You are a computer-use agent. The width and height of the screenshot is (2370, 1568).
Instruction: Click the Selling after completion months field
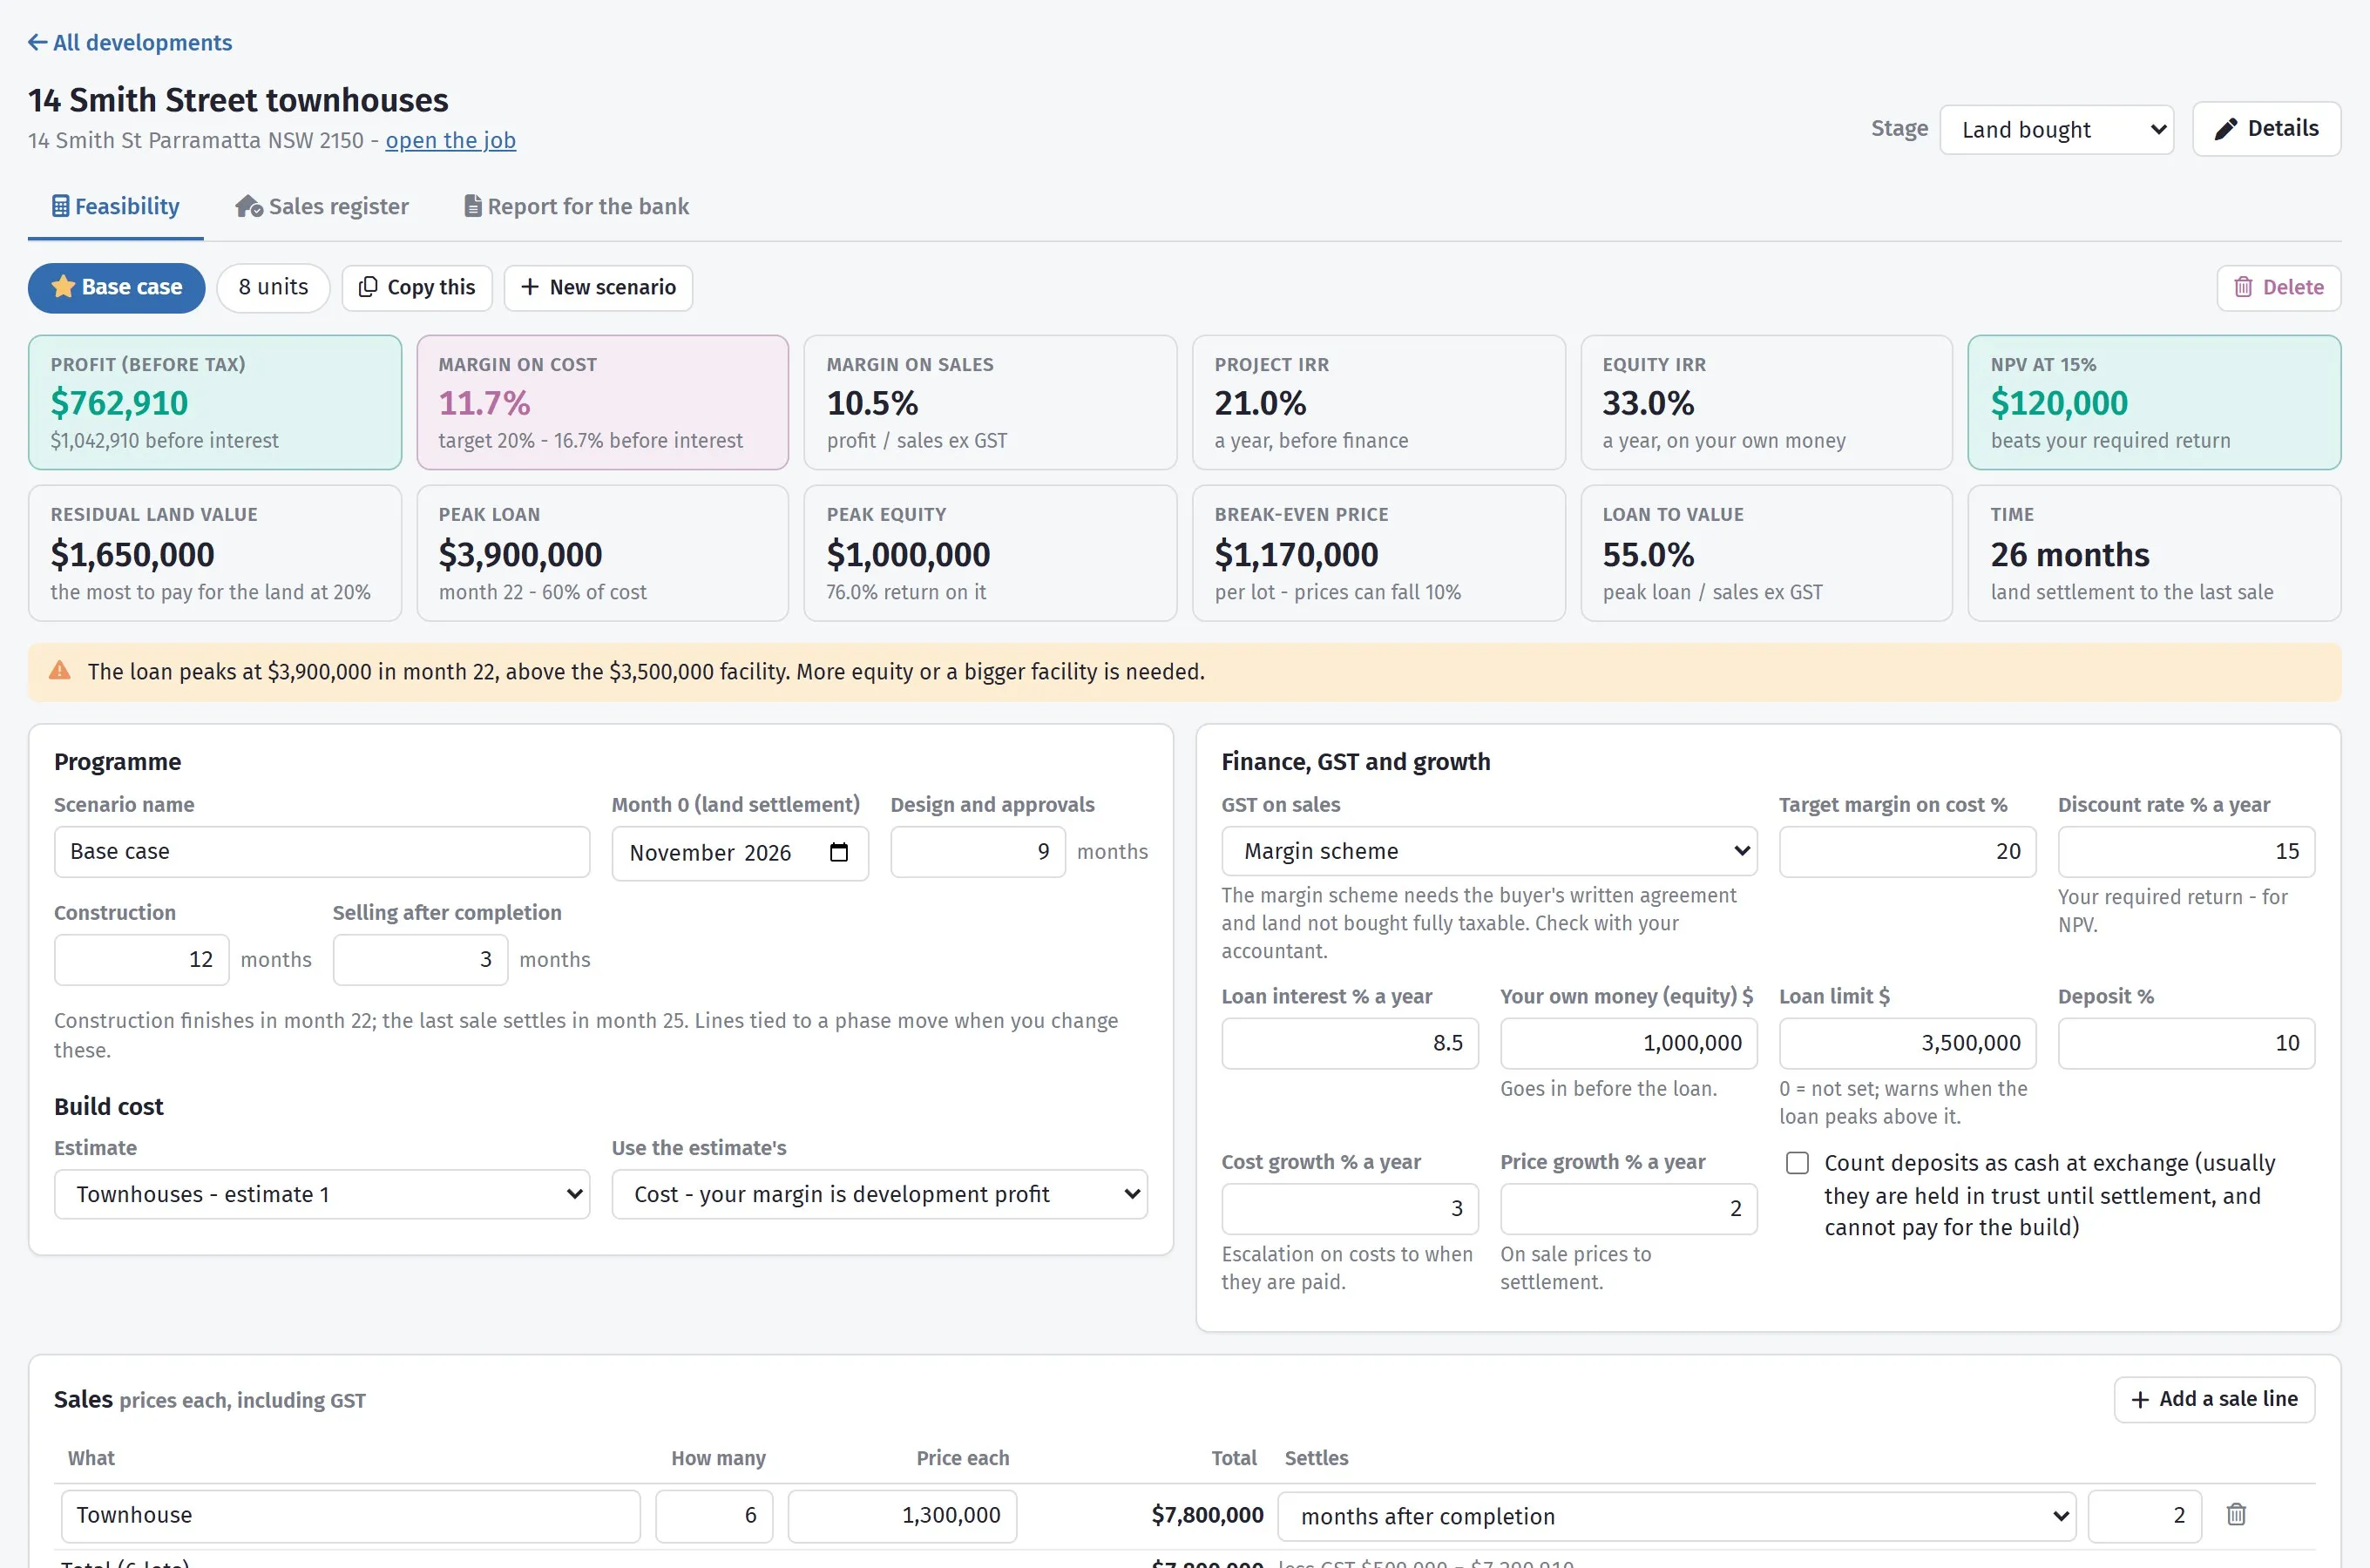420,959
